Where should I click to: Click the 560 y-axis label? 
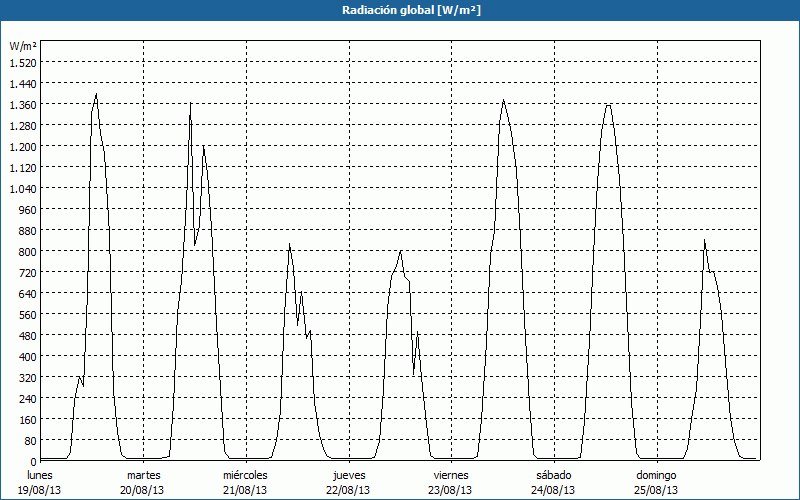(28, 315)
